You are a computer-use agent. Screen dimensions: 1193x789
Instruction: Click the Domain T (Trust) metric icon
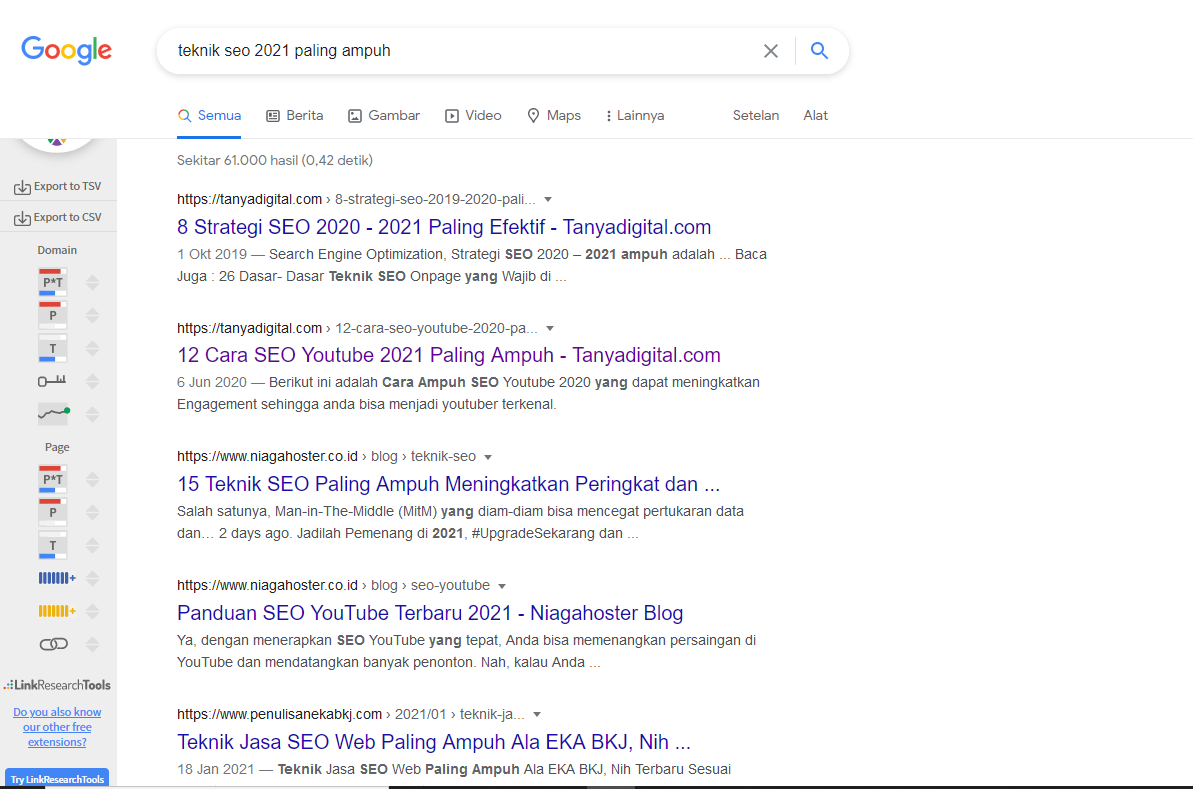(52, 348)
